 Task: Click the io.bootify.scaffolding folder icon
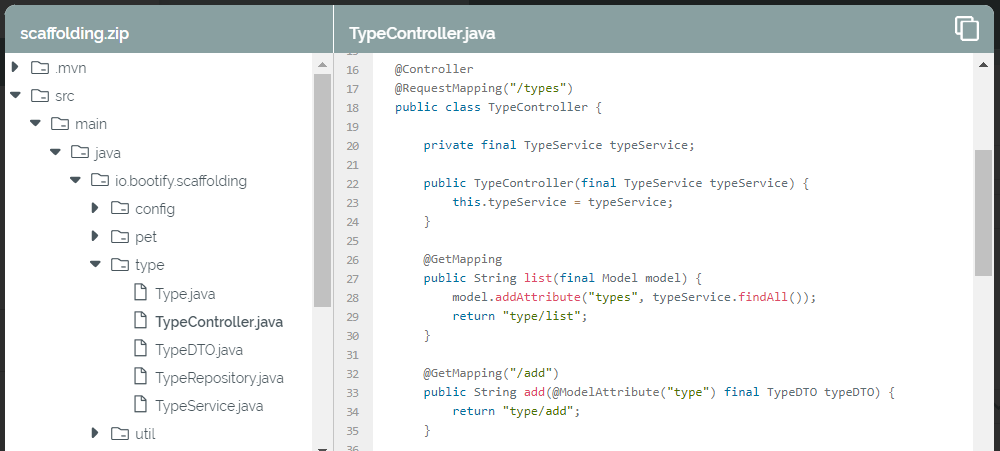tap(100, 181)
